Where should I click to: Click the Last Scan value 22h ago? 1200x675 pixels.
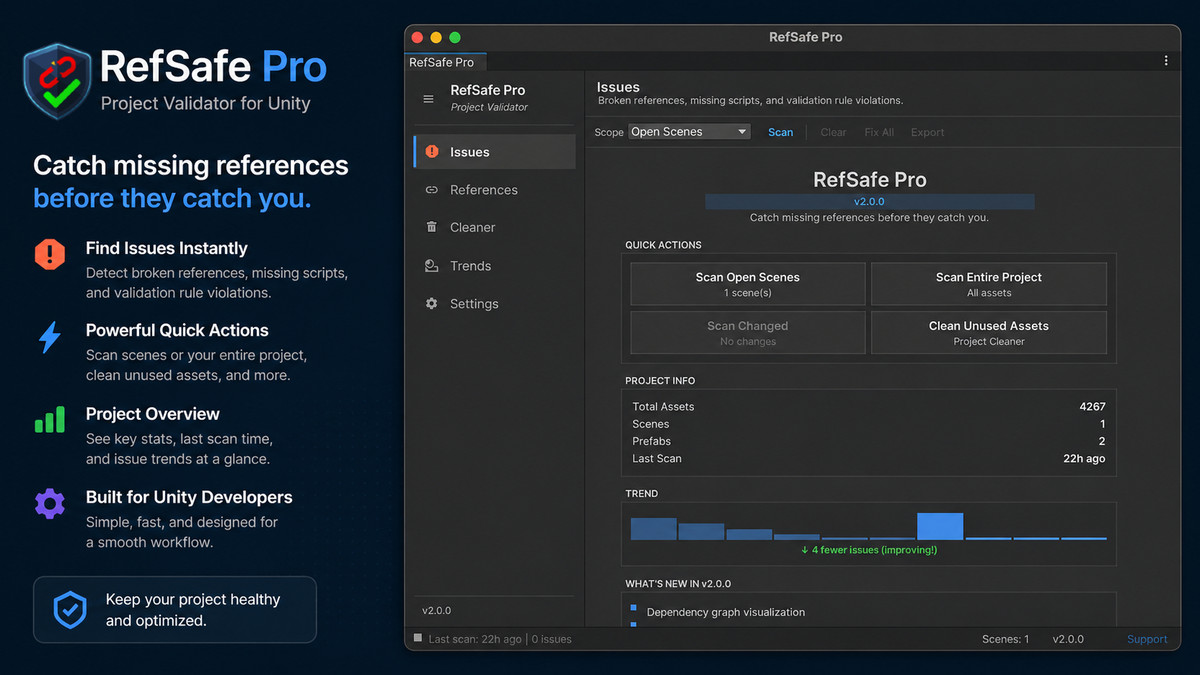point(1084,459)
